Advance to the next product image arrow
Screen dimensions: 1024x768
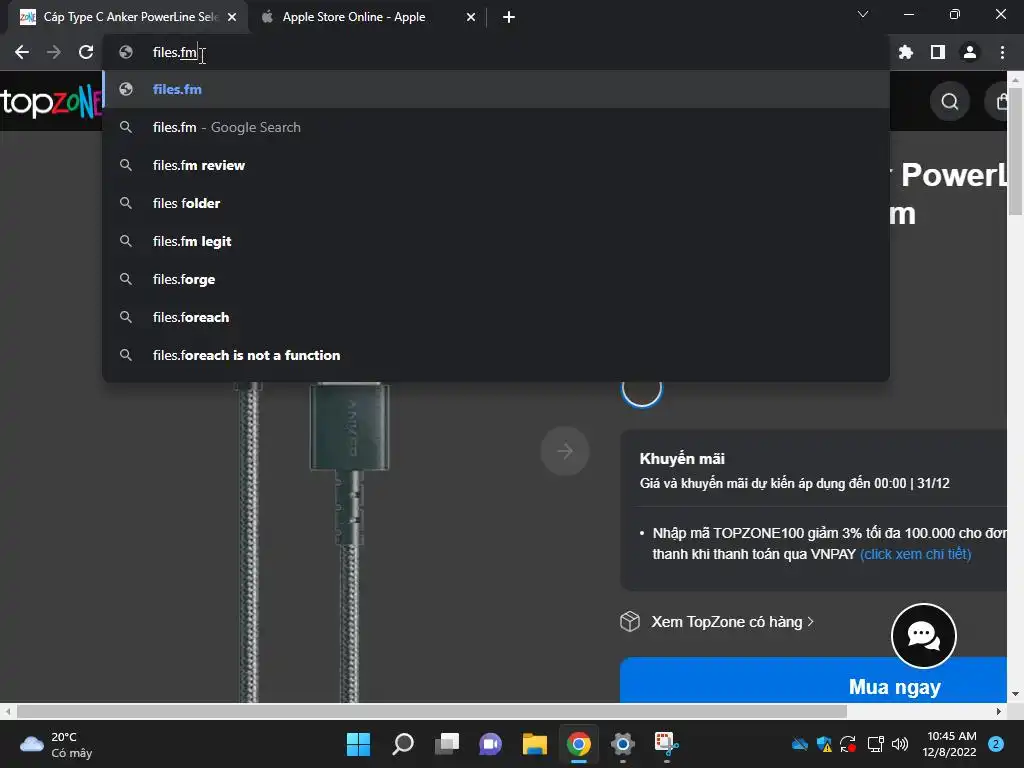coord(565,451)
